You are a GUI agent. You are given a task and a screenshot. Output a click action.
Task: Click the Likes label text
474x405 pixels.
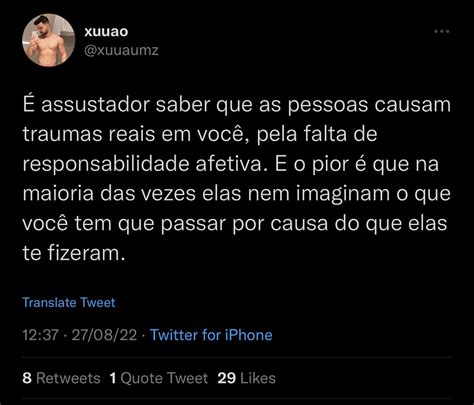click(x=258, y=378)
